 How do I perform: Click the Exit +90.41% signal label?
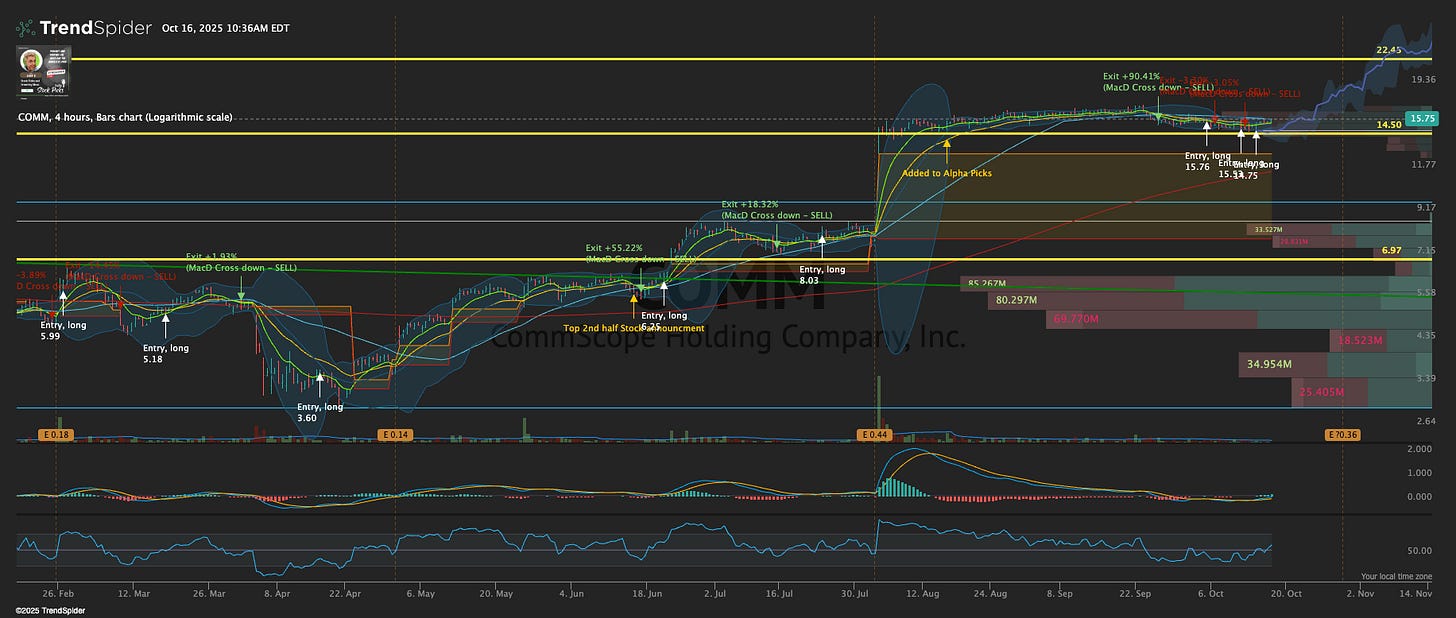coord(1159,81)
